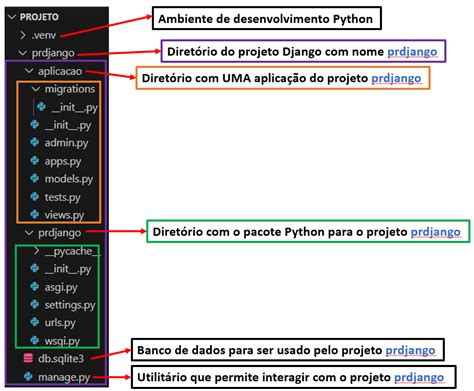The height and width of the screenshot is (391, 474).
Task: Open the models.py file name
Action: [69, 179]
